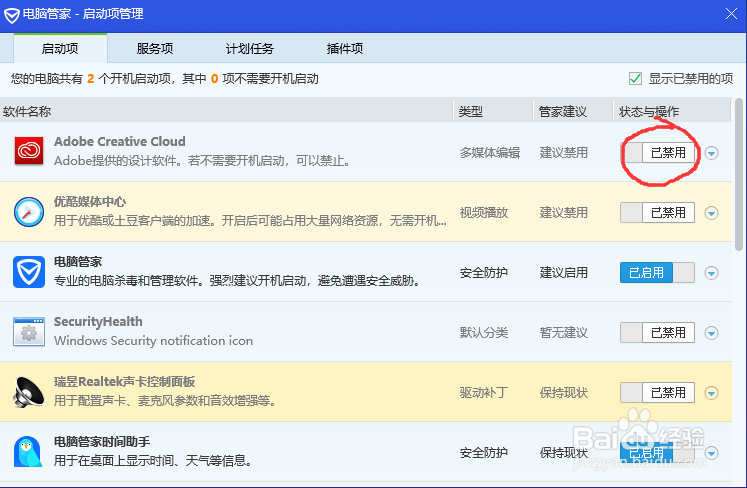
Task: Switch to the 服务项 tab
Action: pyautogui.click(x=155, y=49)
